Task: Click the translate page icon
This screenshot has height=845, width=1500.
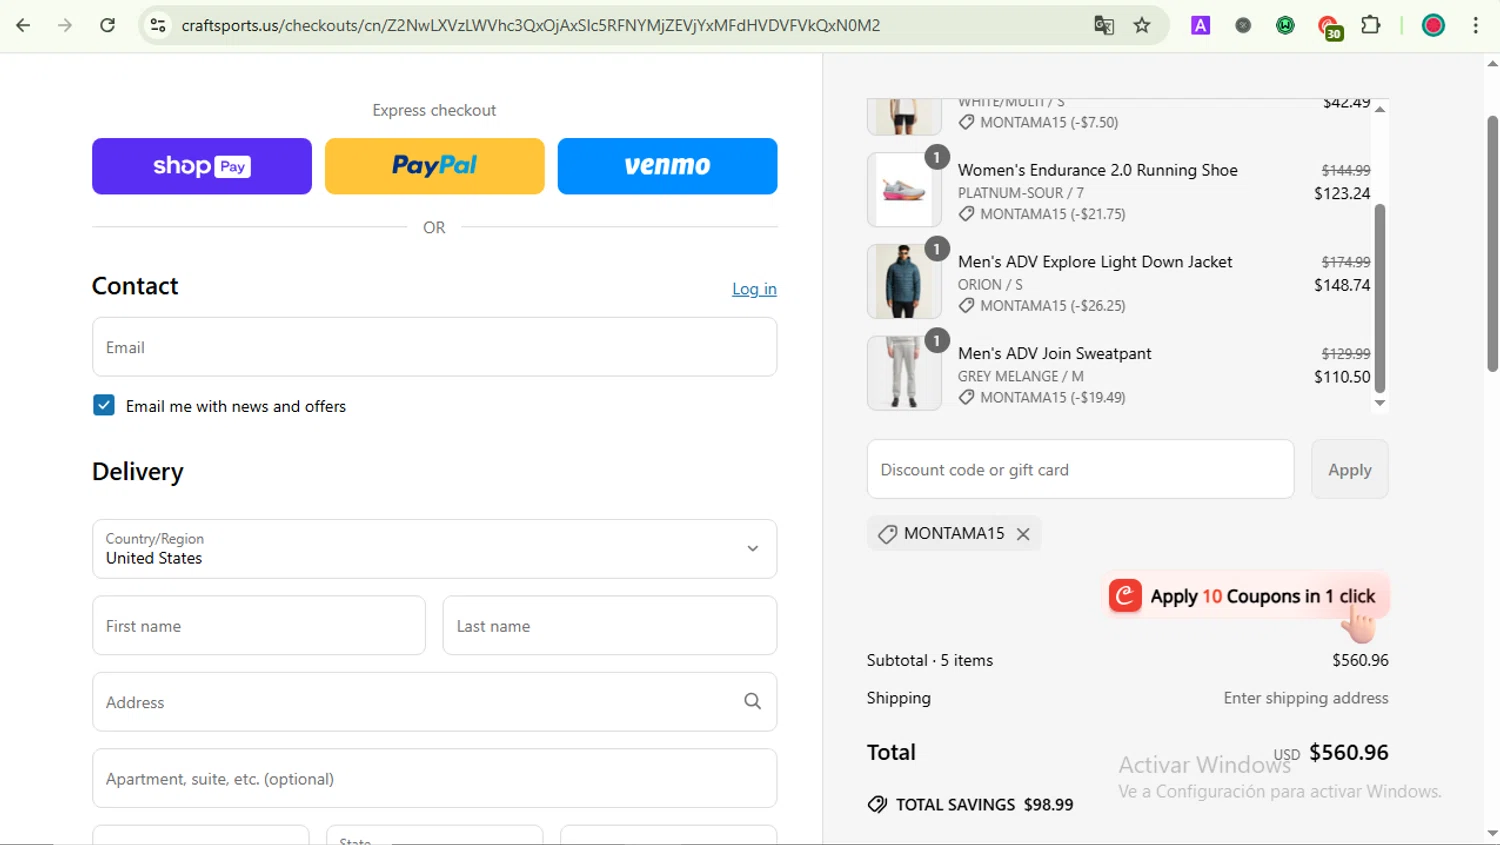Action: coord(1104,25)
